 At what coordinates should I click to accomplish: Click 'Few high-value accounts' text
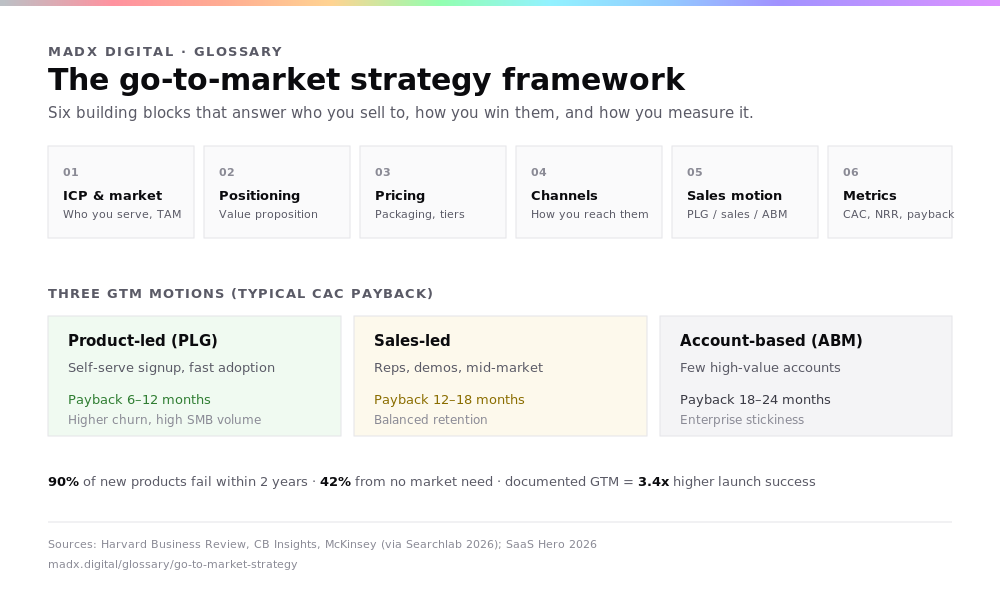[760, 368]
